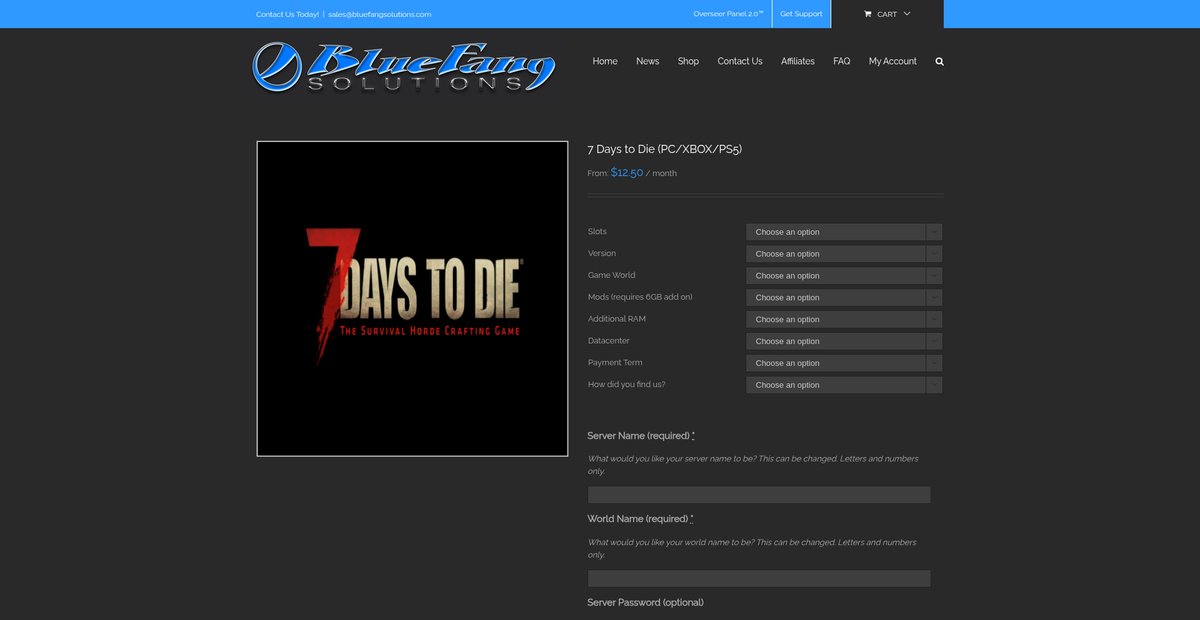Go to the Home menu item
This screenshot has height=620, width=1200.
pyautogui.click(x=605, y=61)
